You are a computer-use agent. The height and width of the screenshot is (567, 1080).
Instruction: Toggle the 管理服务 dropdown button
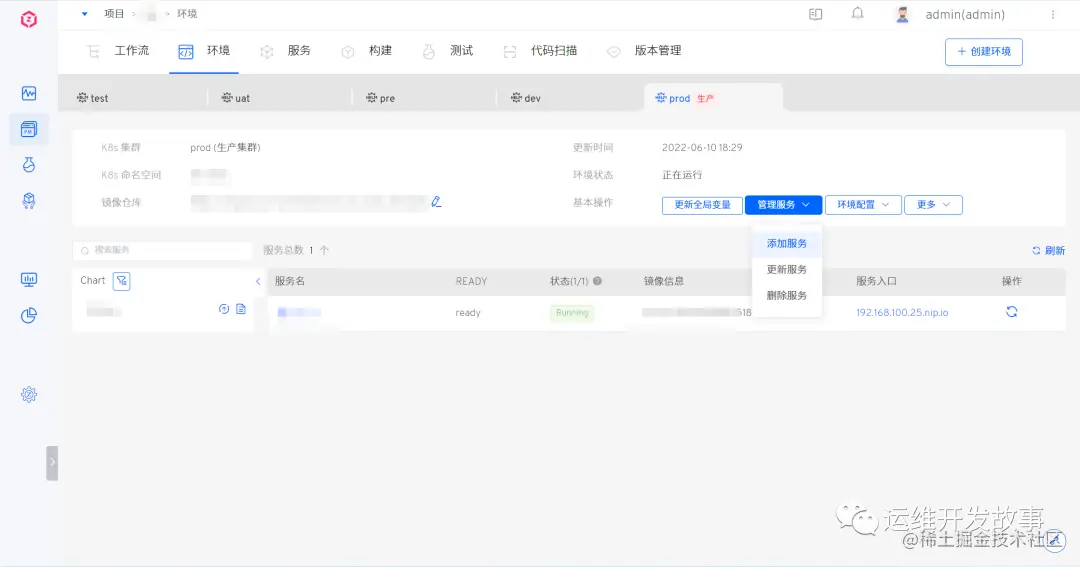(x=783, y=205)
